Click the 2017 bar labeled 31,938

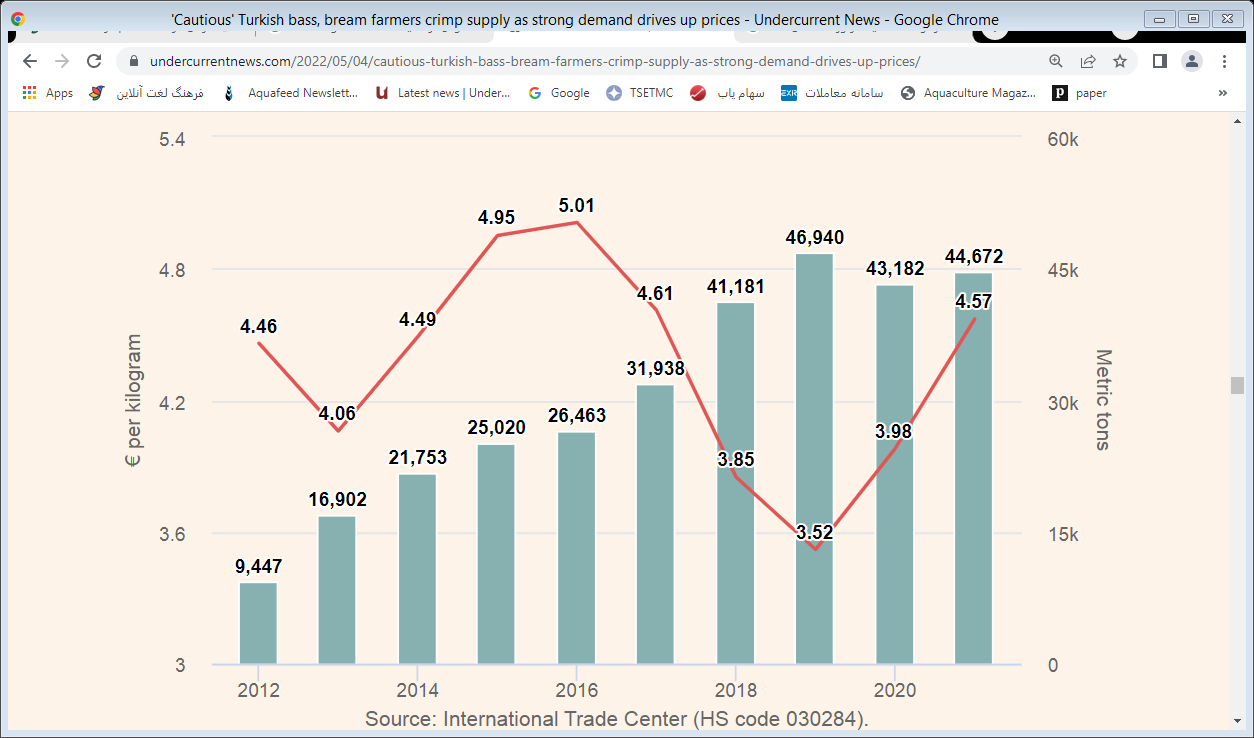pos(655,525)
